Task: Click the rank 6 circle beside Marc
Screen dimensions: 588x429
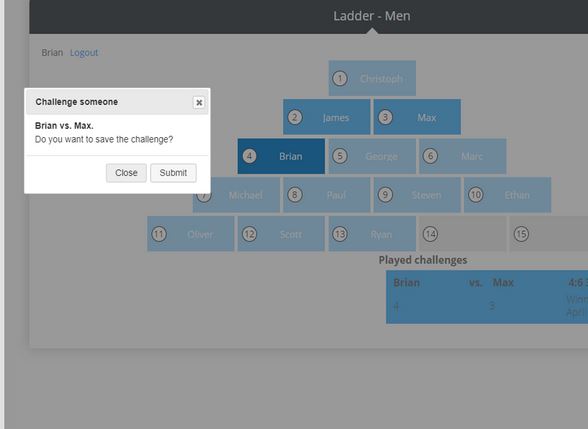Action: coord(430,156)
